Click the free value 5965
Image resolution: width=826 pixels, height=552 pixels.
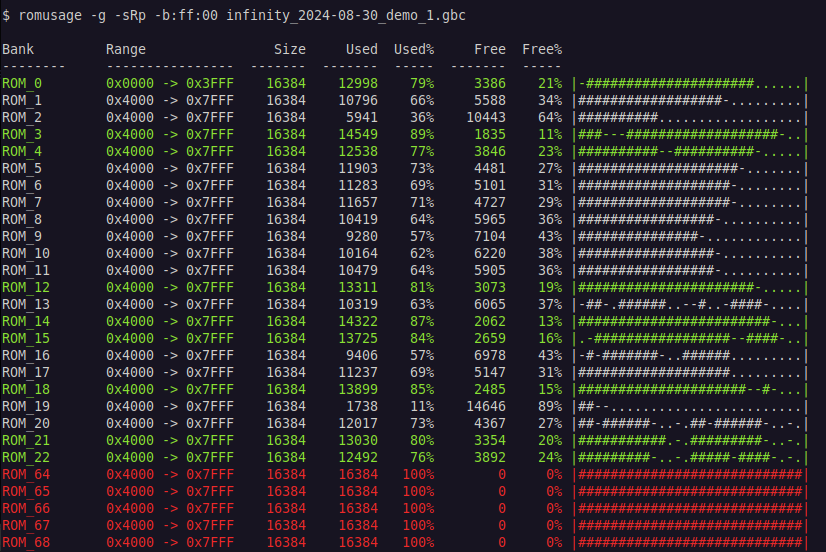click(490, 219)
